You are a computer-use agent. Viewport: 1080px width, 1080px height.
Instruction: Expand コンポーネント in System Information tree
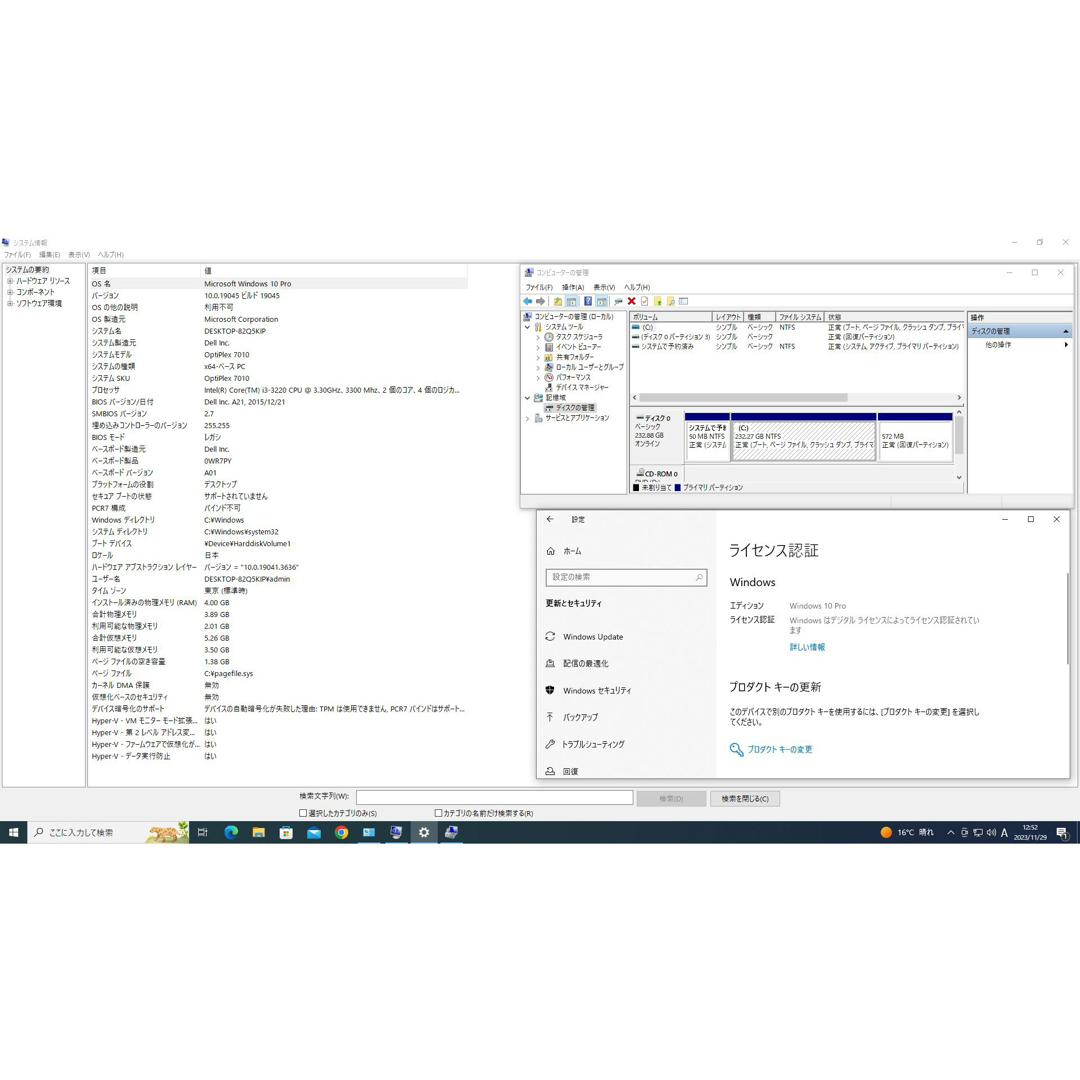(10, 292)
